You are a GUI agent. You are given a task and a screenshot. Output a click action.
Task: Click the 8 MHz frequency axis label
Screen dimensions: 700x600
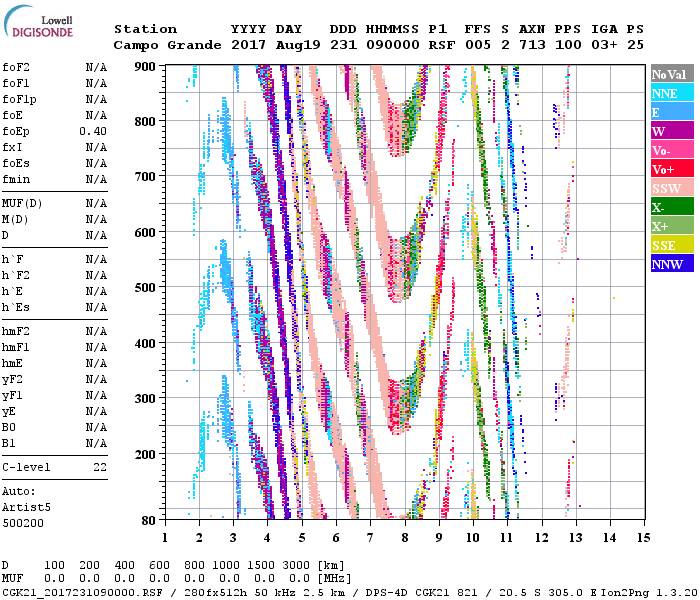click(404, 538)
